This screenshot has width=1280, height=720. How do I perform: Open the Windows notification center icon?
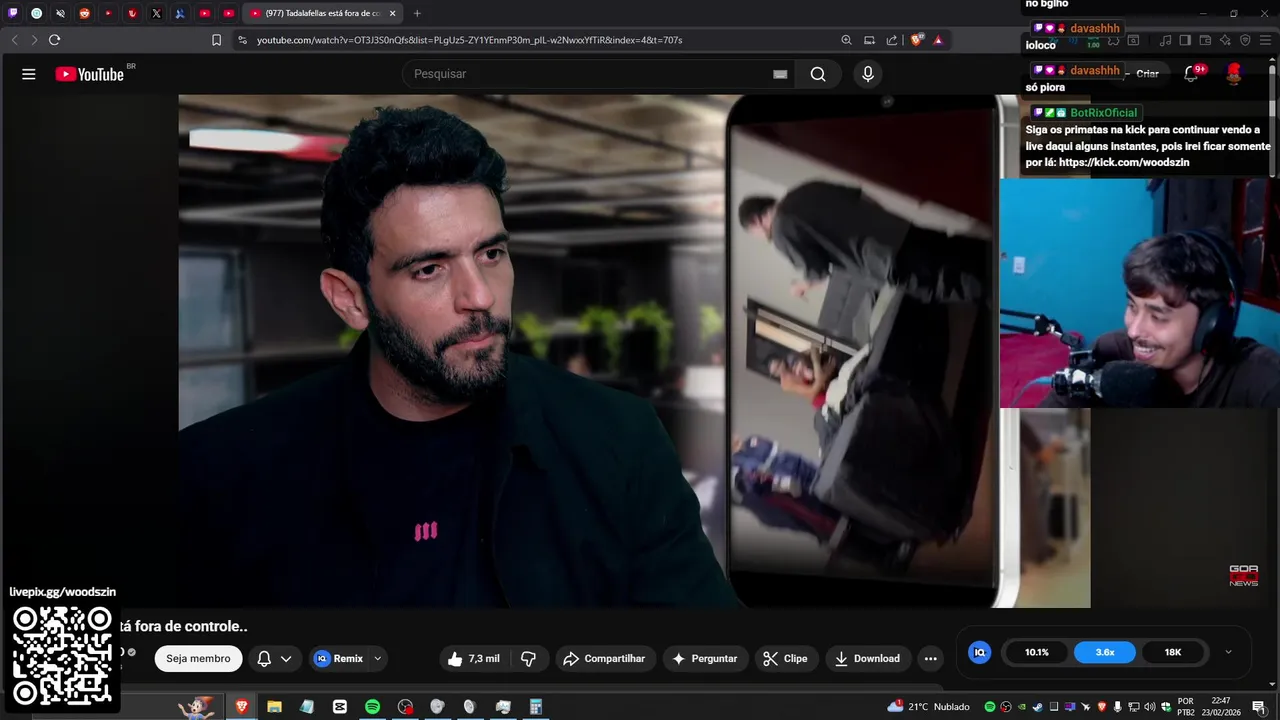pos(1259,706)
